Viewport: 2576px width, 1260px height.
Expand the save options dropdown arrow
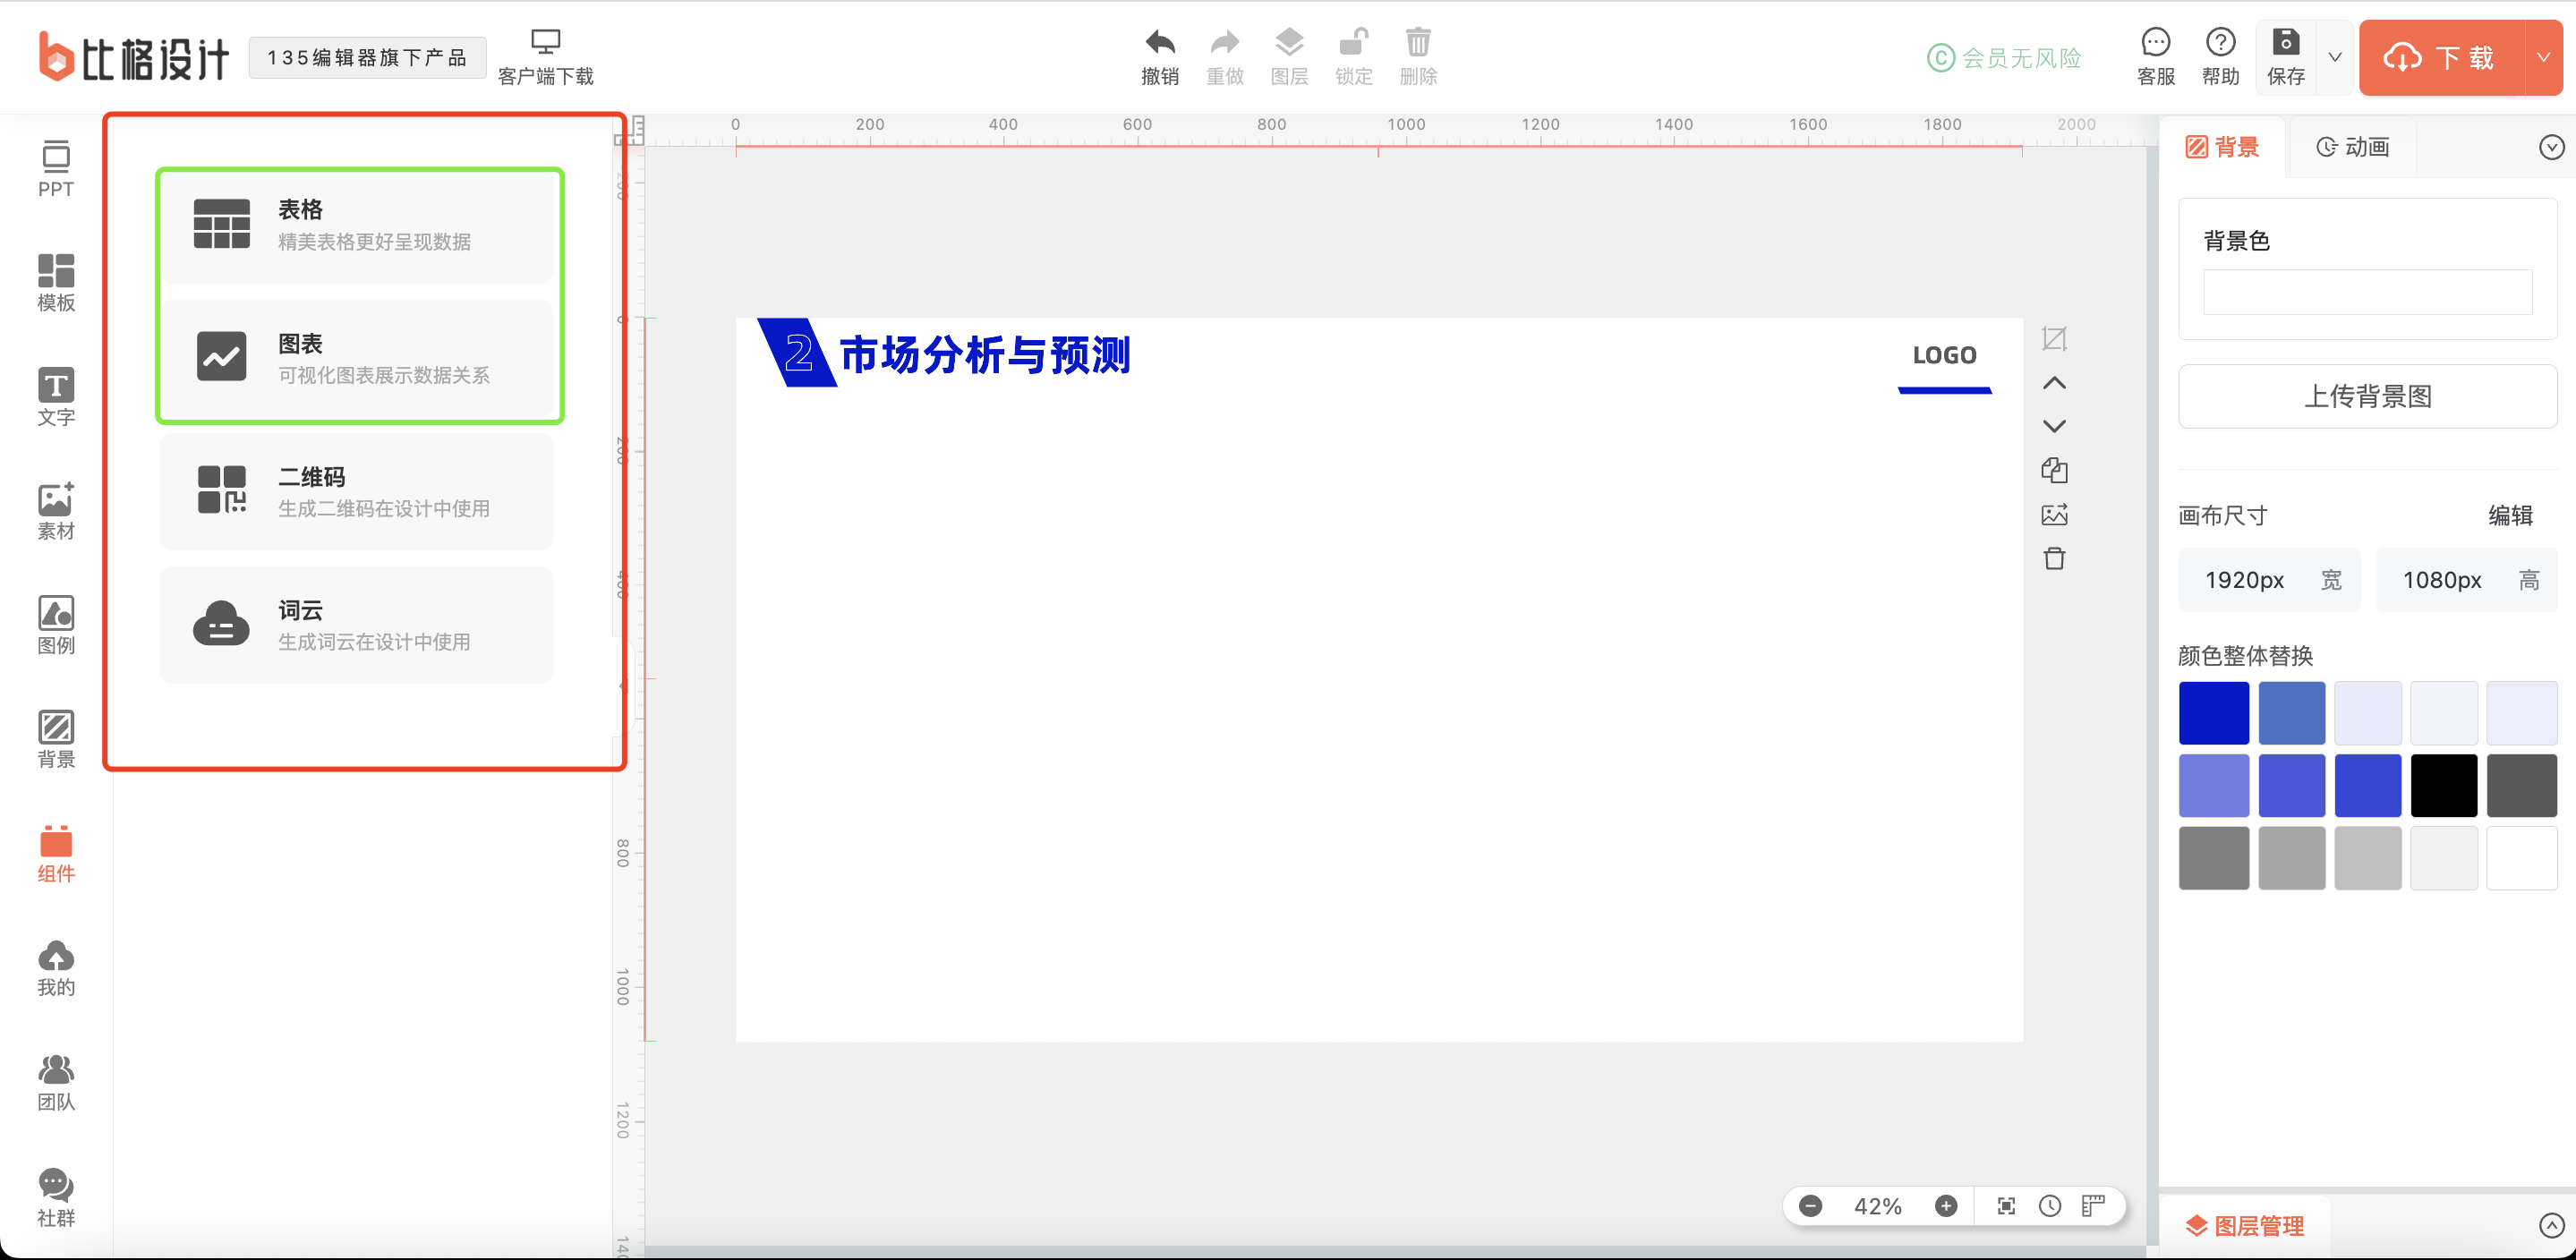[x=2335, y=57]
